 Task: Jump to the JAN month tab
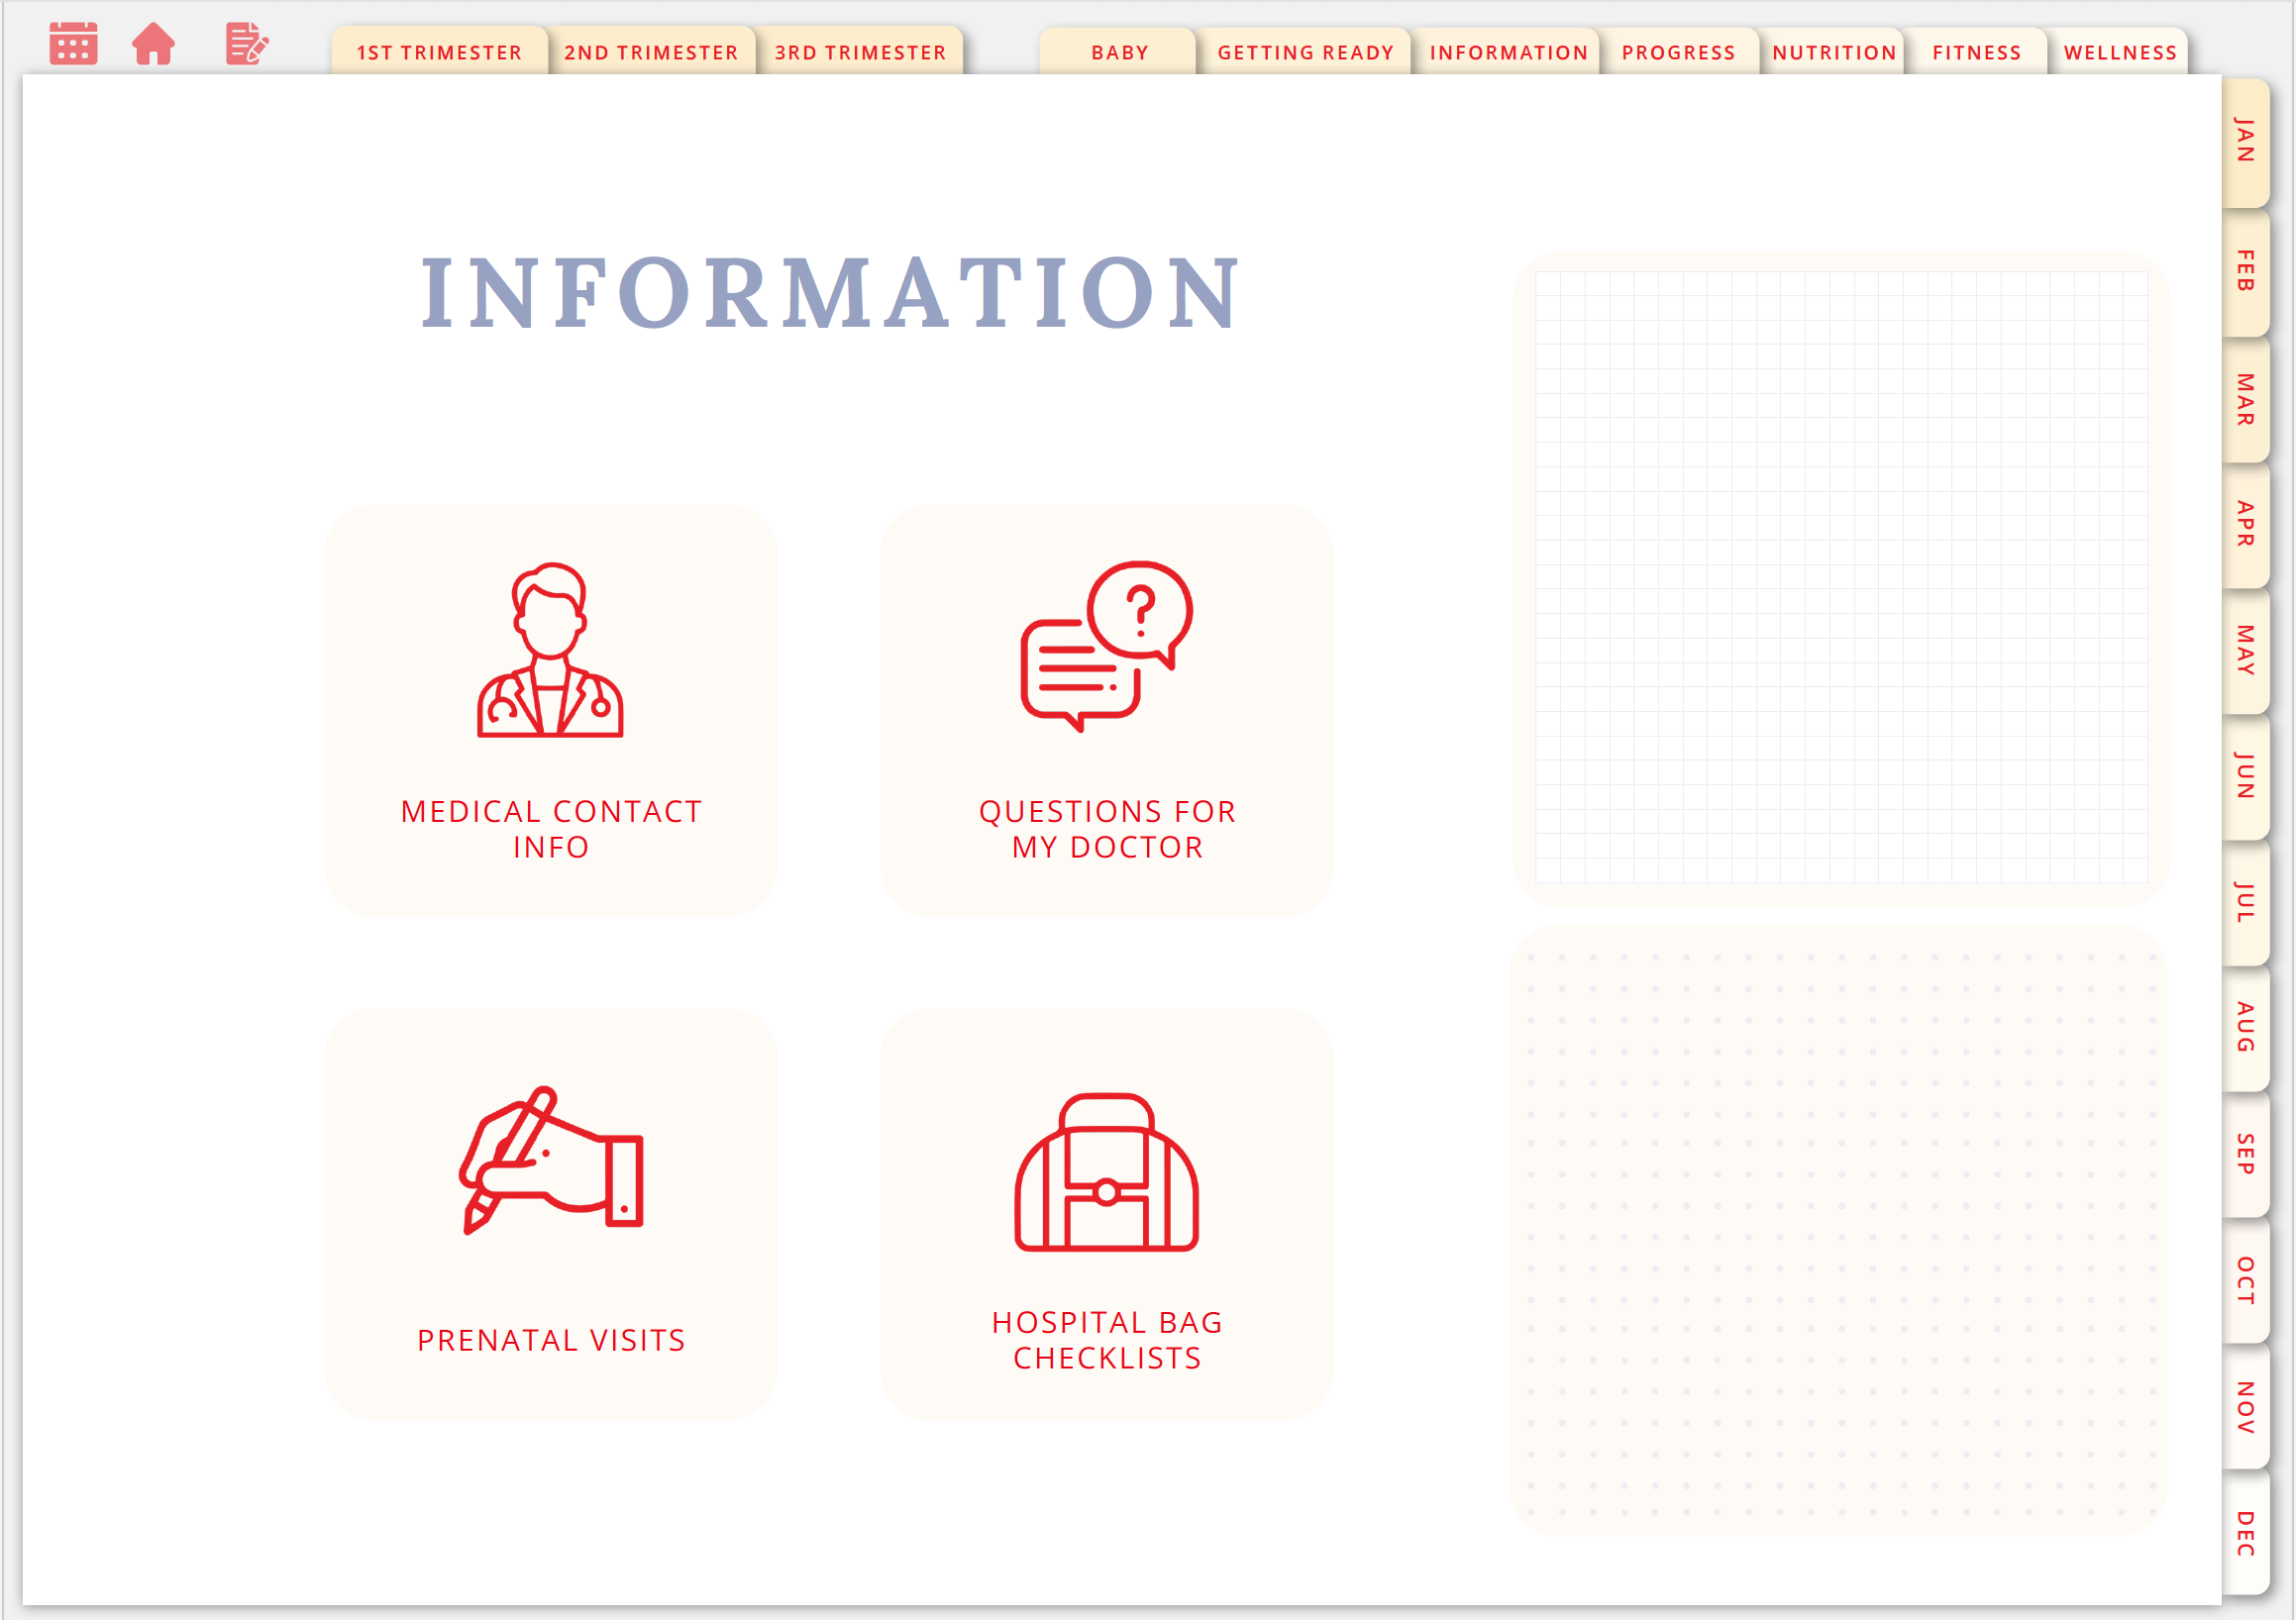pyautogui.click(x=2245, y=141)
